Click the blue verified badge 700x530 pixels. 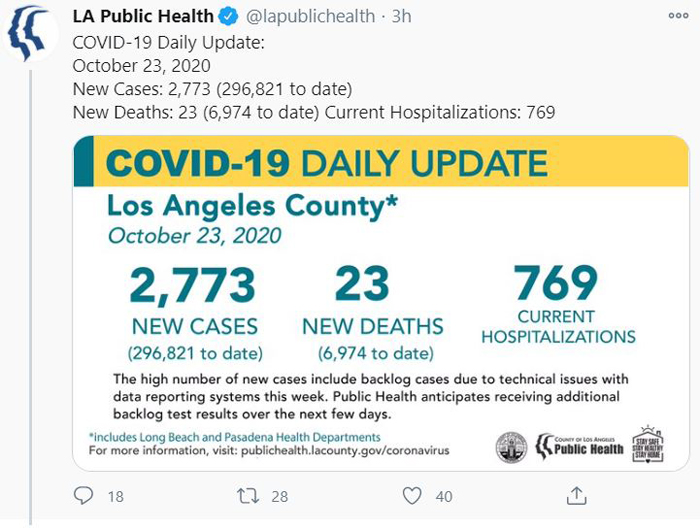[228, 17]
